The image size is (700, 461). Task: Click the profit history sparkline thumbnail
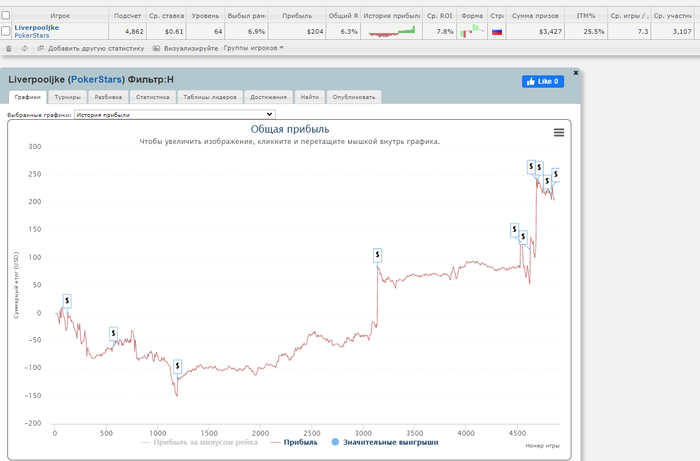(392, 31)
